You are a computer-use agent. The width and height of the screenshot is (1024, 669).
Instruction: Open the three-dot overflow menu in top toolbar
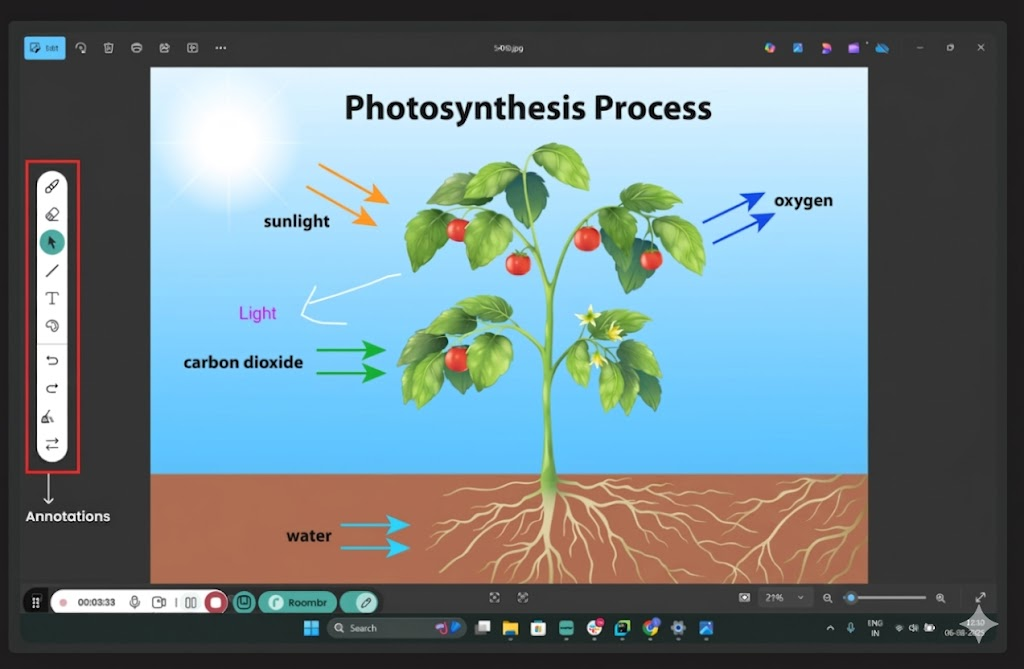click(220, 47)
